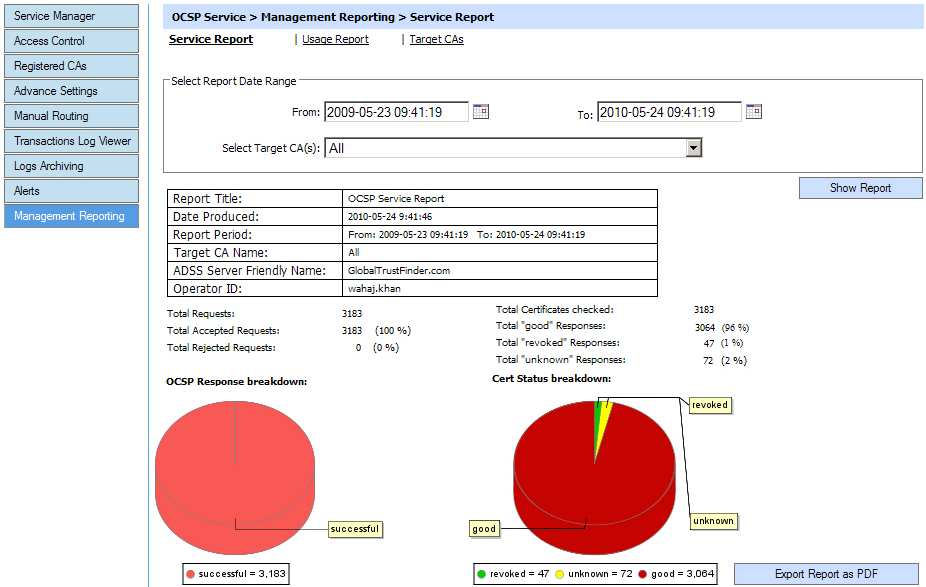Open the Registered CAs section
Image resolution: width=926 pixels, height=587 pixels.
[70, 65]
